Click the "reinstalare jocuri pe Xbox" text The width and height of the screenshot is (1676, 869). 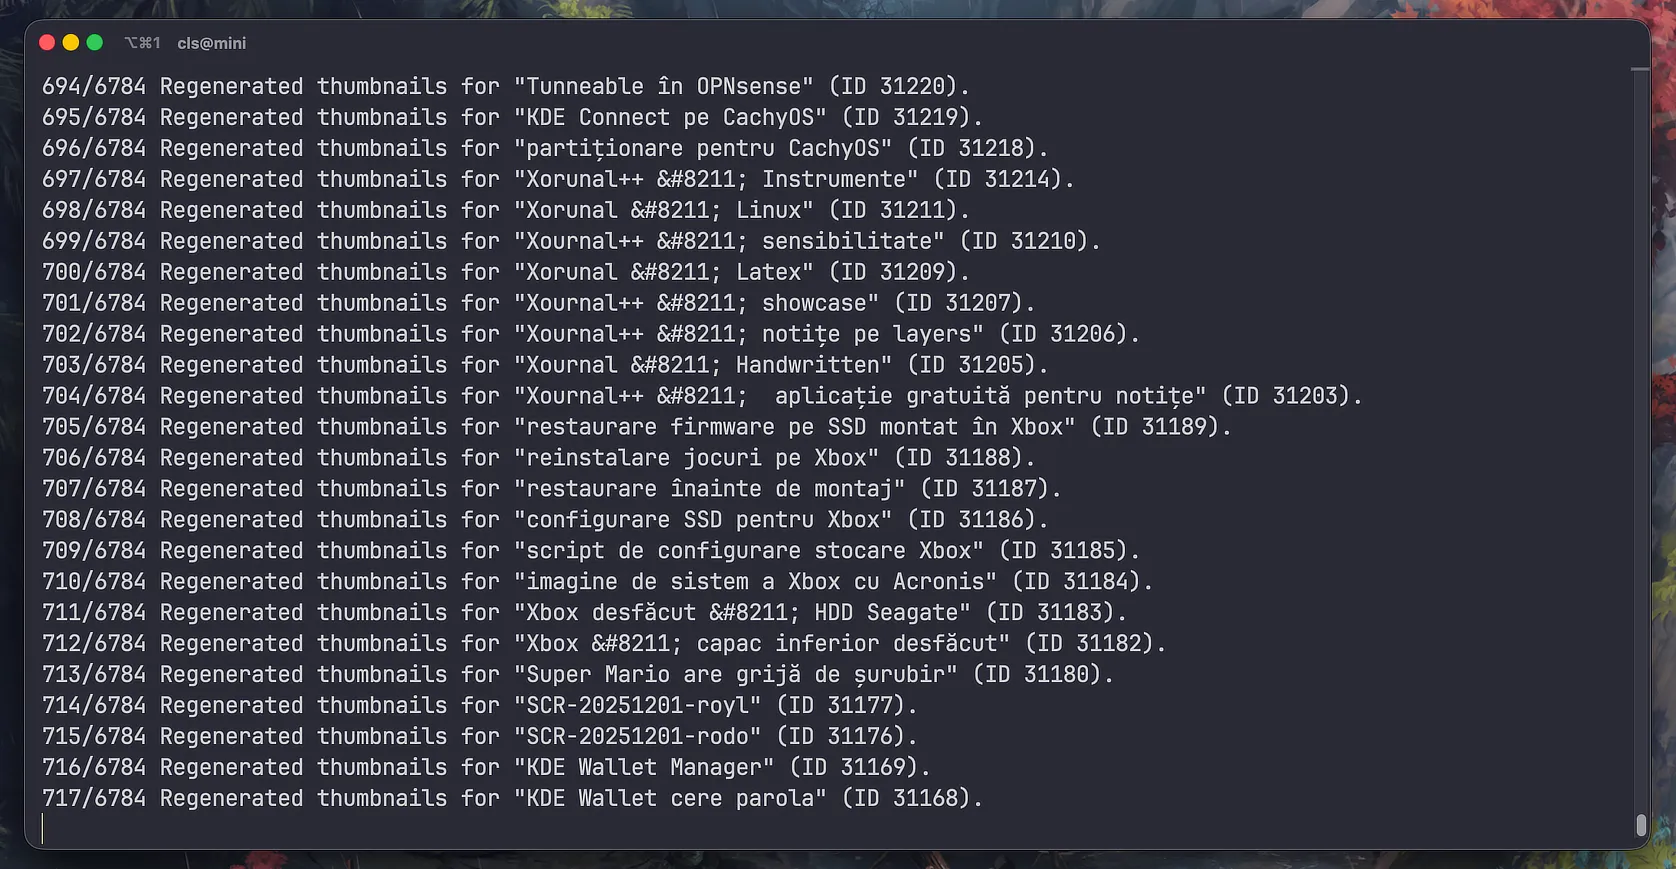[x=696, y=458]
